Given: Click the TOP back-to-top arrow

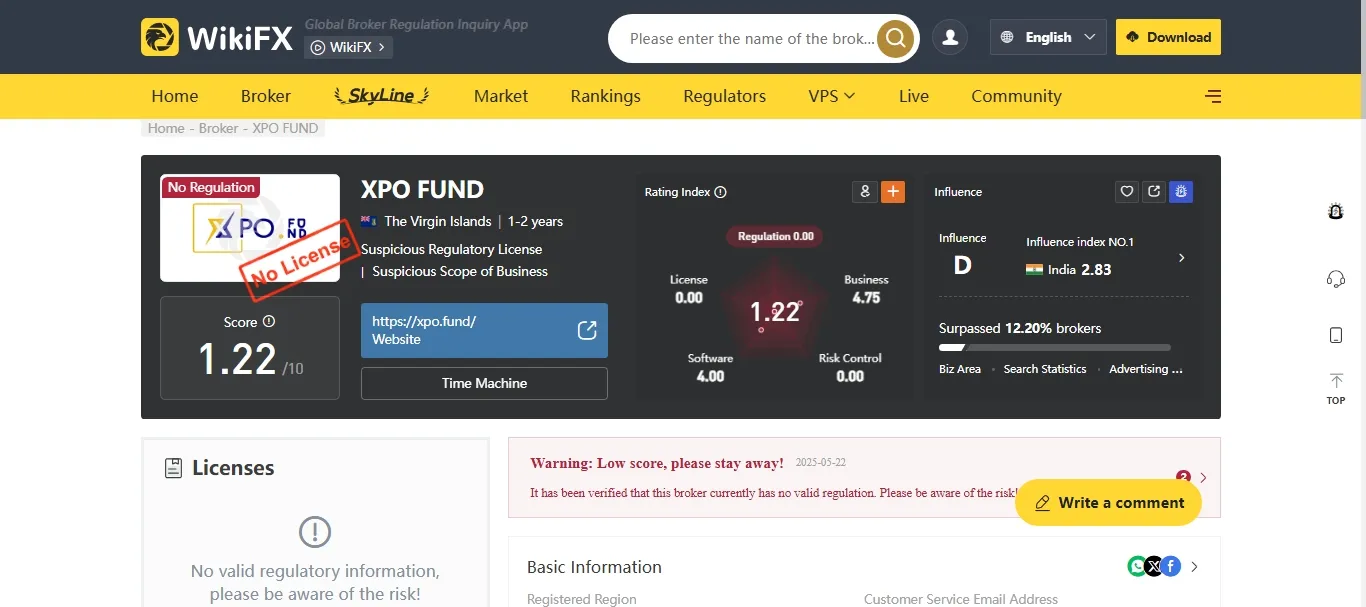Looking at the screenshot, I should click(x=1336, y=389).
